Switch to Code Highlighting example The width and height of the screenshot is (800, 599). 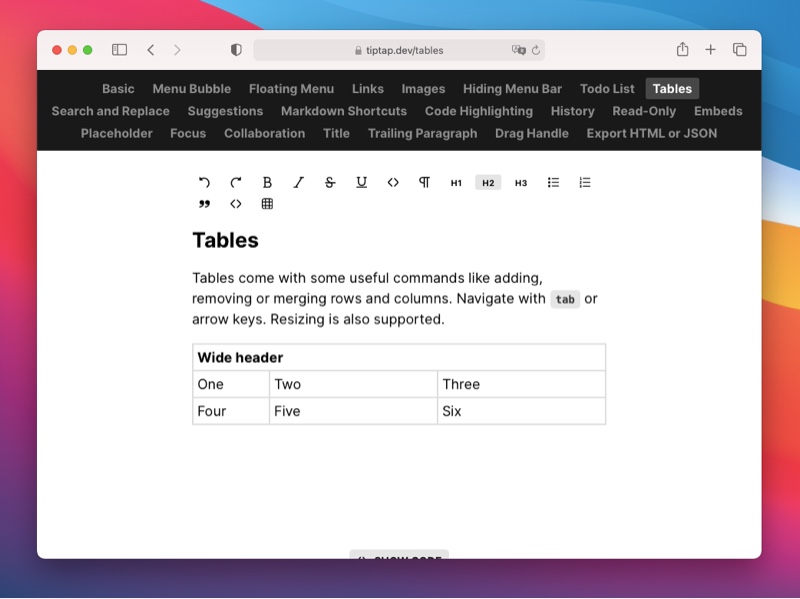click(x=478, y=111)
